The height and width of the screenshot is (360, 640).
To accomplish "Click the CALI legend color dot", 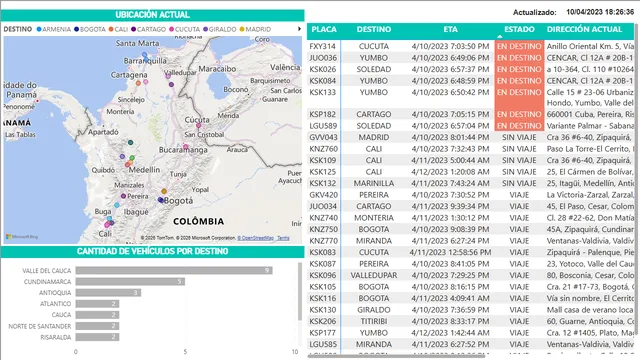I will [111, 29].
